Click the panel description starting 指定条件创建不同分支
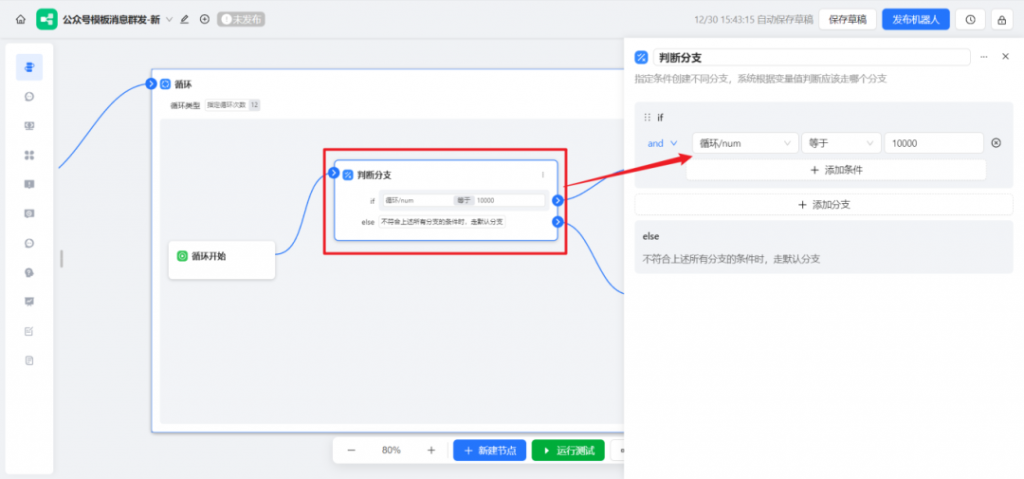The width and height of the screenshot is (1024, 479). click(x=760, y=79)
